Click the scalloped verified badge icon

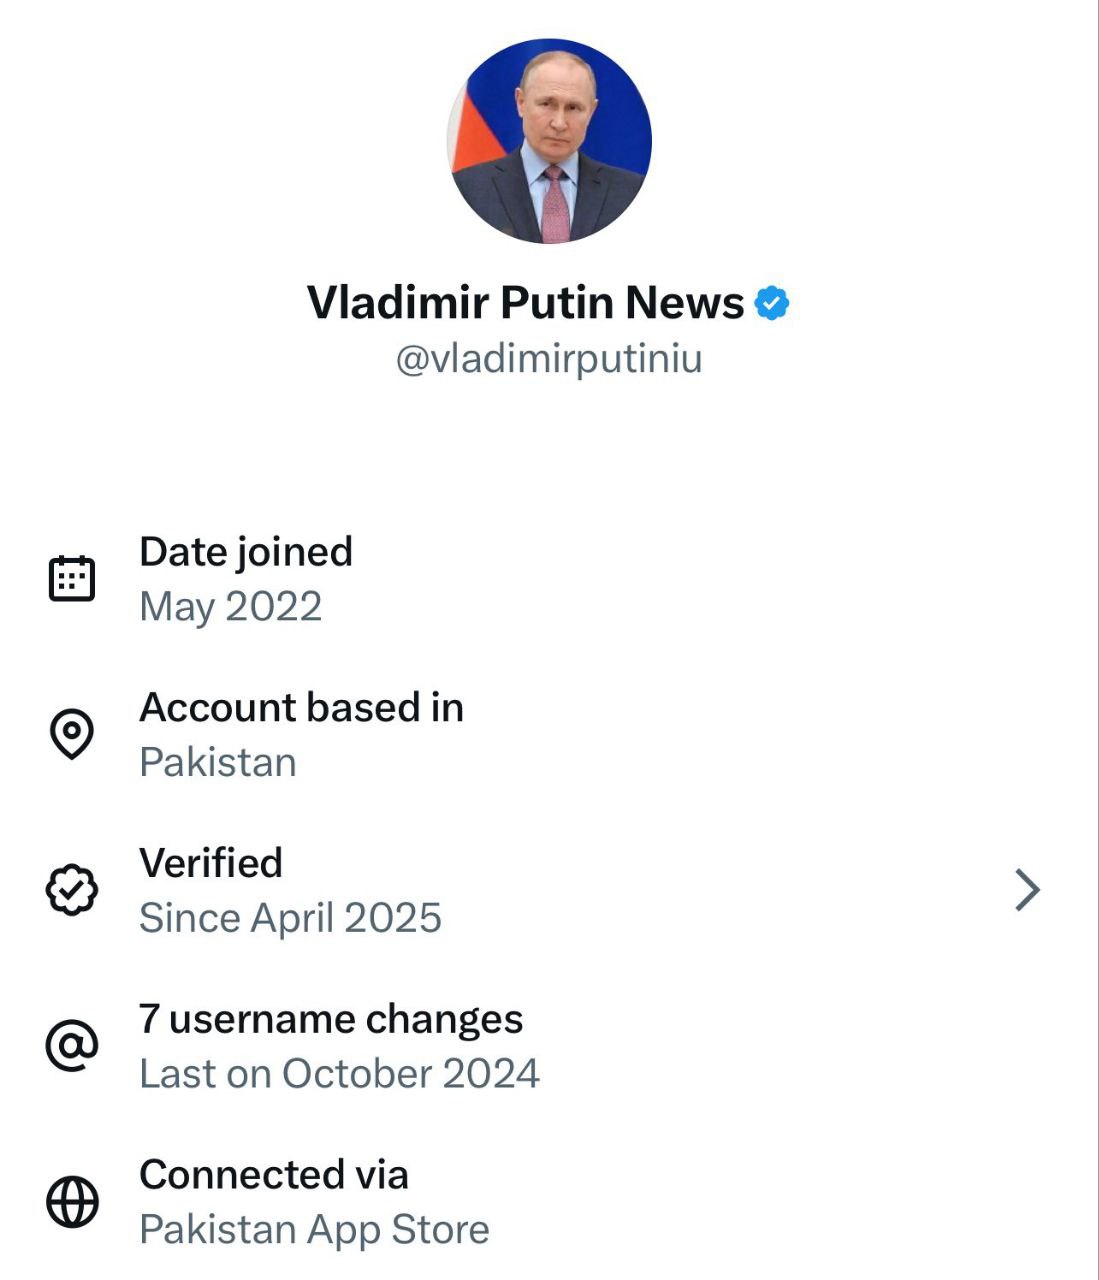click(x=72, y=890)
